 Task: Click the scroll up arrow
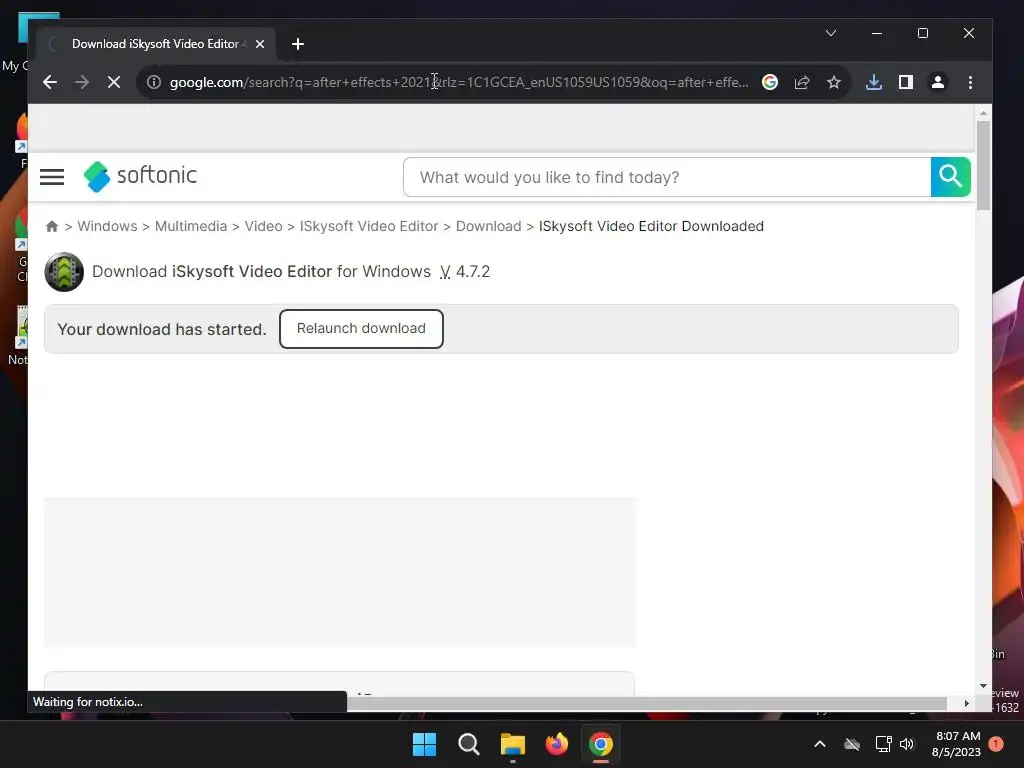click(x=983, y=114)
